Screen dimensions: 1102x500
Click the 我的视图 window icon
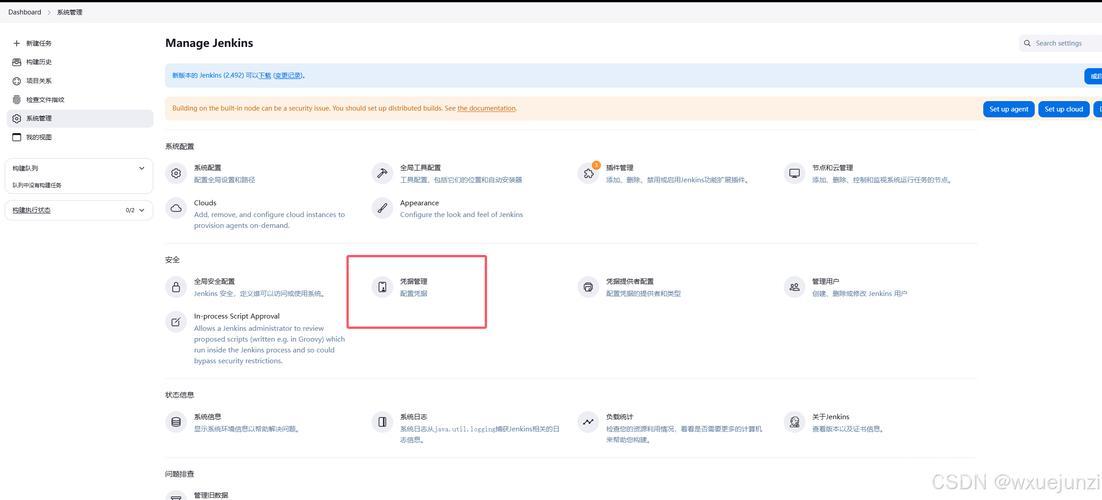(x=17, y=137)
